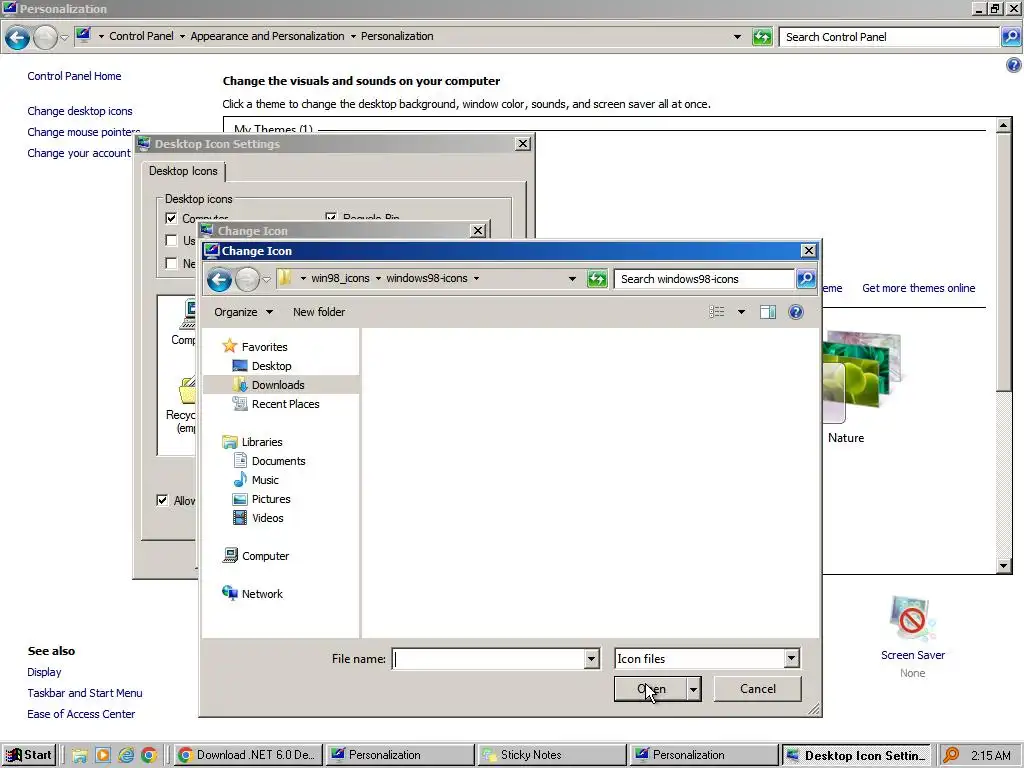Toggle the Computer desktop icon checkbox
This screenshot has height=768, width=1024.
point(171,218)
